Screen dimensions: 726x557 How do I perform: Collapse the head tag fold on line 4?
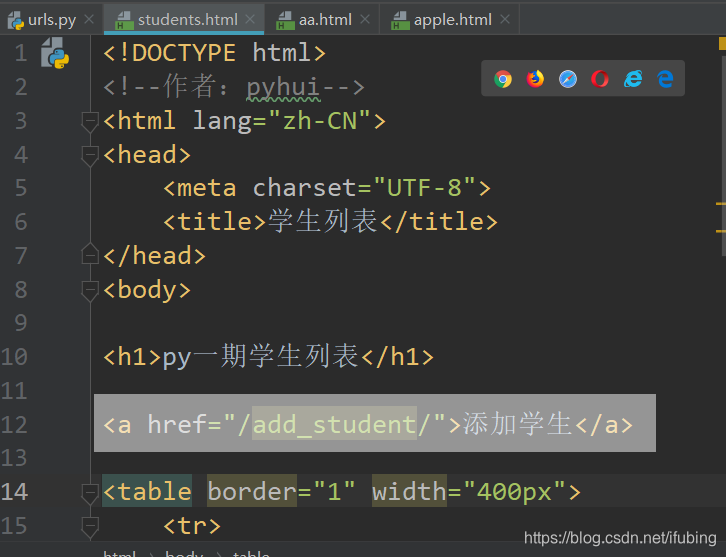pos(90,156)
